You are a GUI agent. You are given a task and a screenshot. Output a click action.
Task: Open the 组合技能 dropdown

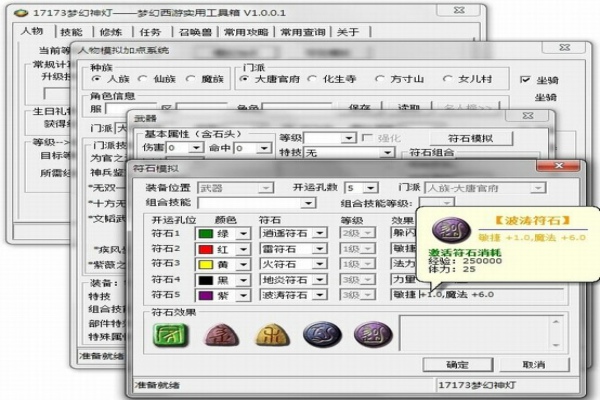point(308,203)
